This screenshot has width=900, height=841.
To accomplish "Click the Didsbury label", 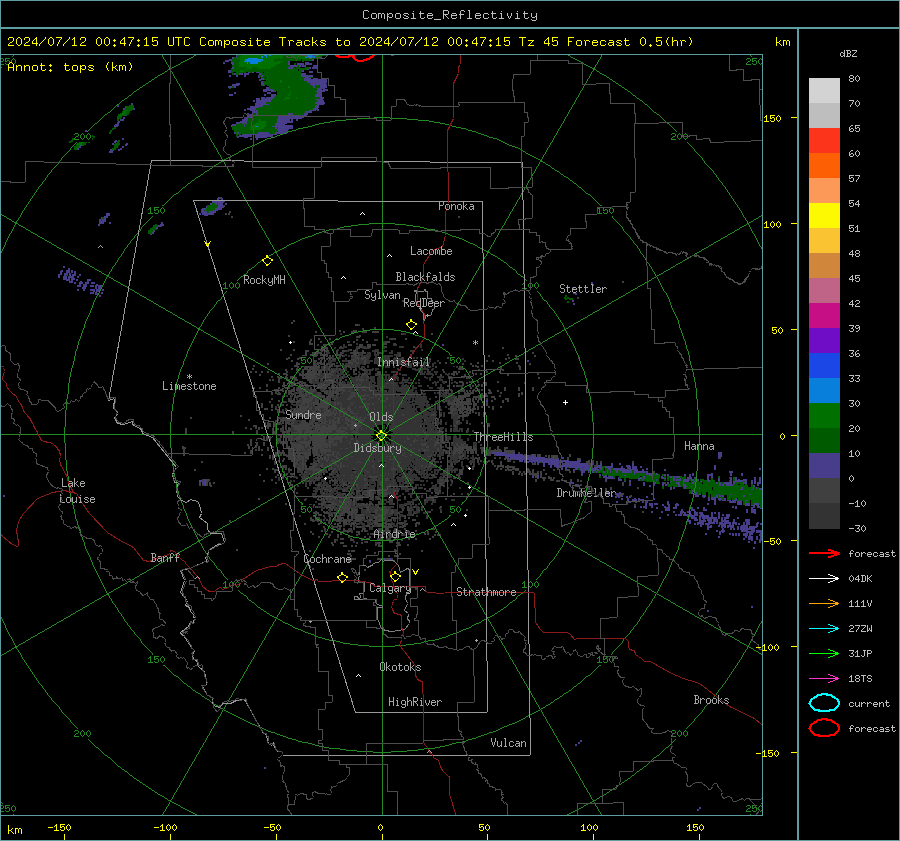I will (377, 448).
